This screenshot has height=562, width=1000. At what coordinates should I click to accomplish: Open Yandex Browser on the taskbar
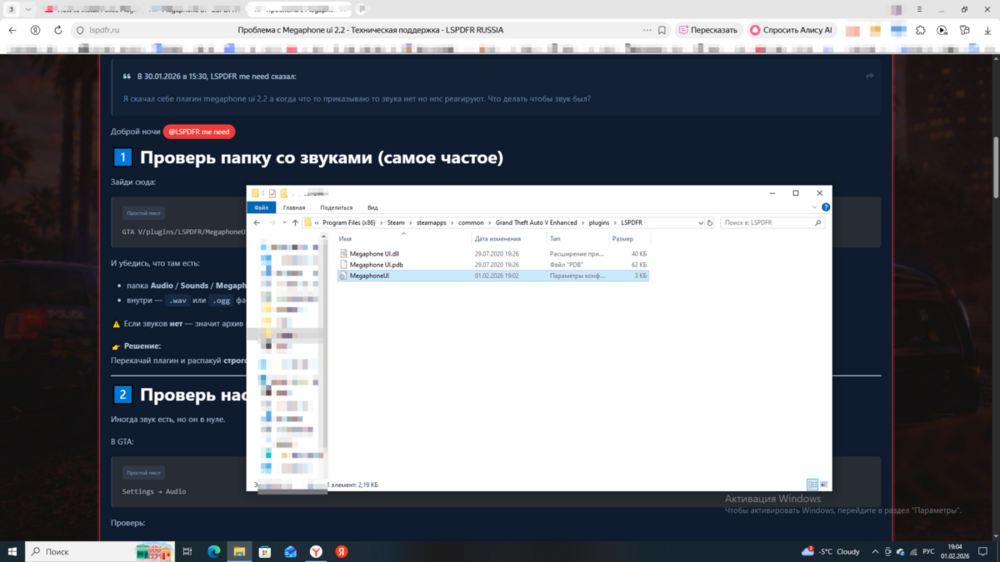(316, 552)
